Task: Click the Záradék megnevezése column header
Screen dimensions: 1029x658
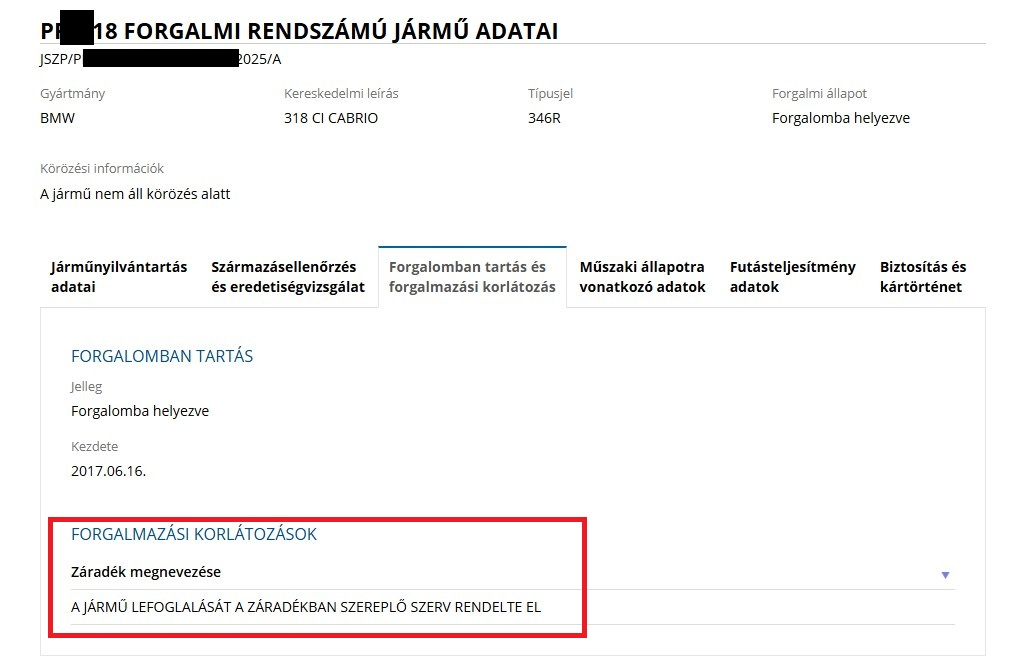Action: coord(146,572)
